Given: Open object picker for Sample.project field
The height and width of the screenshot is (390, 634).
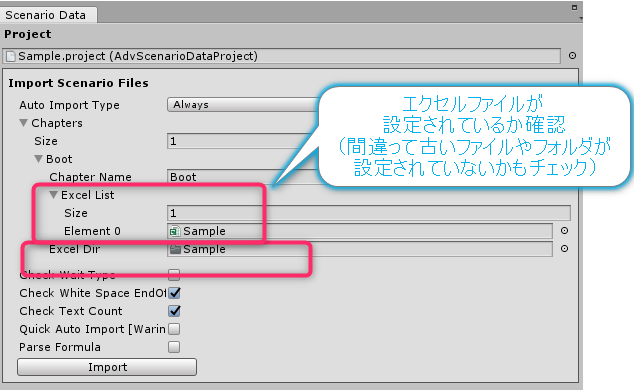Looking at the screenshot, I should click(x=572, y=56).
